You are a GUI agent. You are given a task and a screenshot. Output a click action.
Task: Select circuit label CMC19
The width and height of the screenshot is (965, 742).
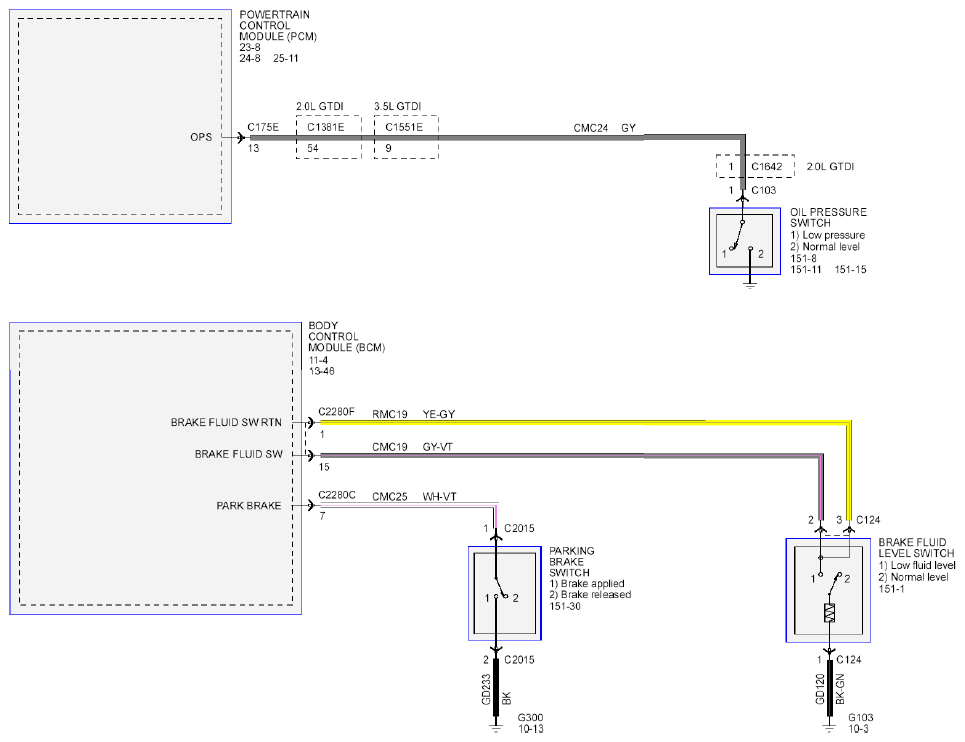390,447
